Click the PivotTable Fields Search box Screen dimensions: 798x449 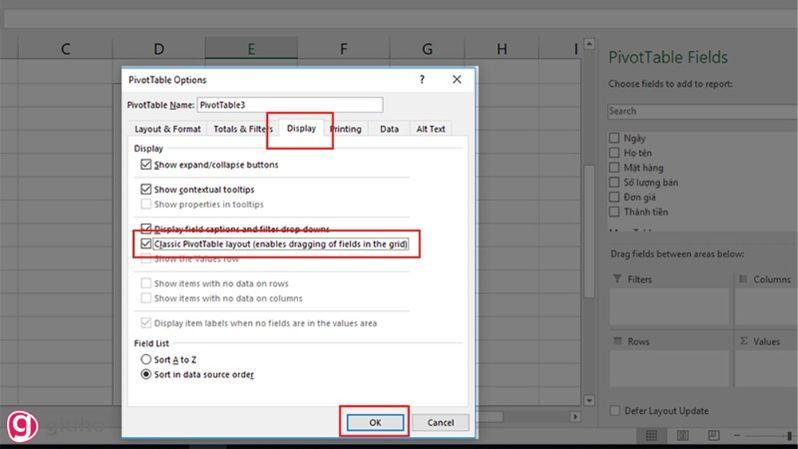tap(702, 111)
